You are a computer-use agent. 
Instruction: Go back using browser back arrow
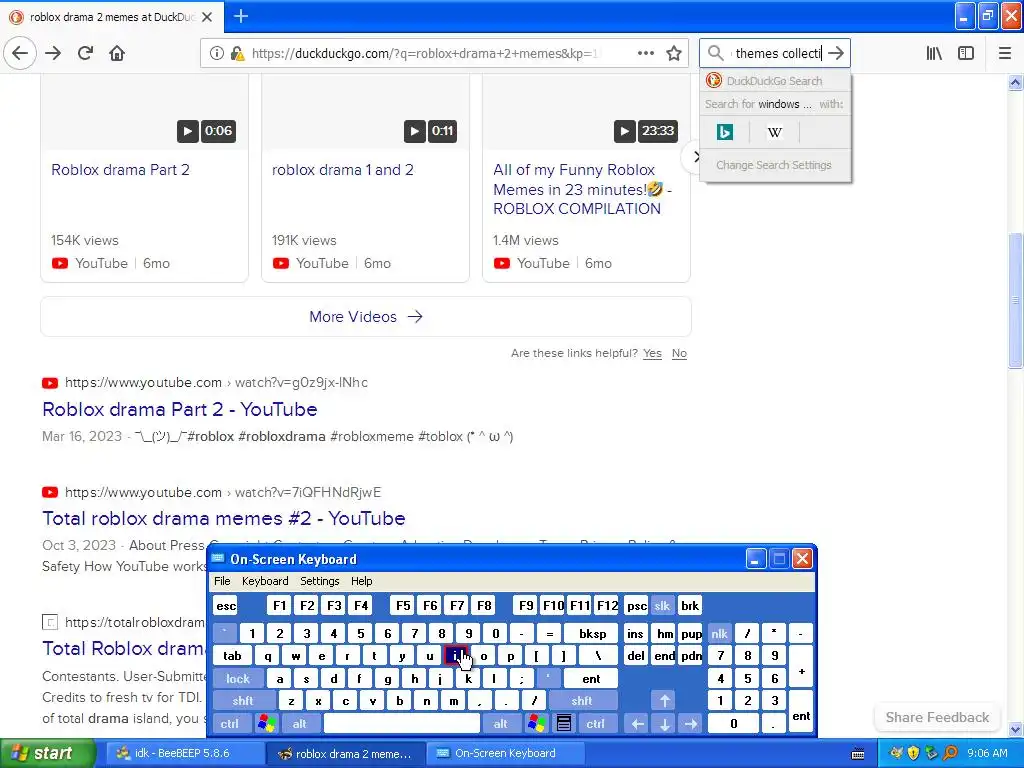pyautogui.click(x=20, y=53)
